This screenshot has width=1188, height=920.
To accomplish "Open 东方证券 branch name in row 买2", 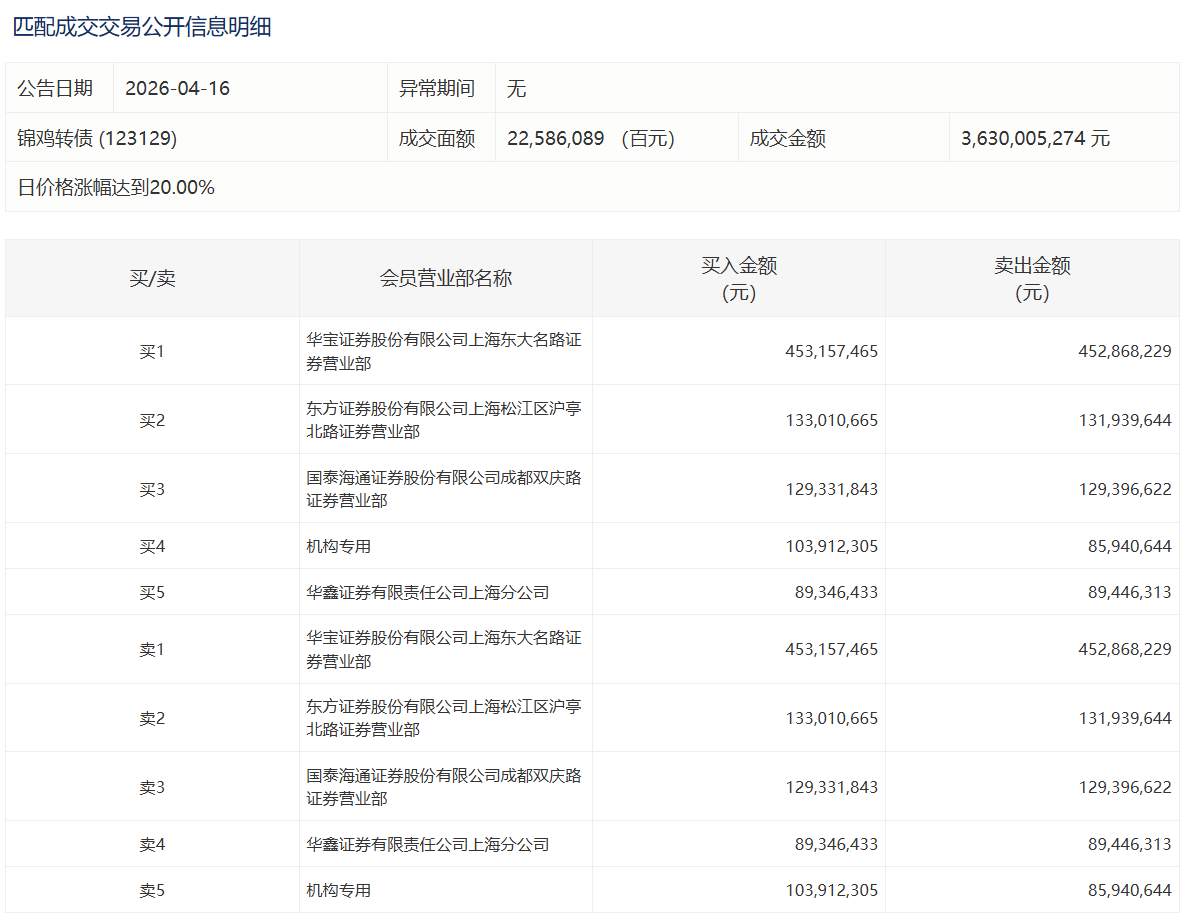I will 443,420.
